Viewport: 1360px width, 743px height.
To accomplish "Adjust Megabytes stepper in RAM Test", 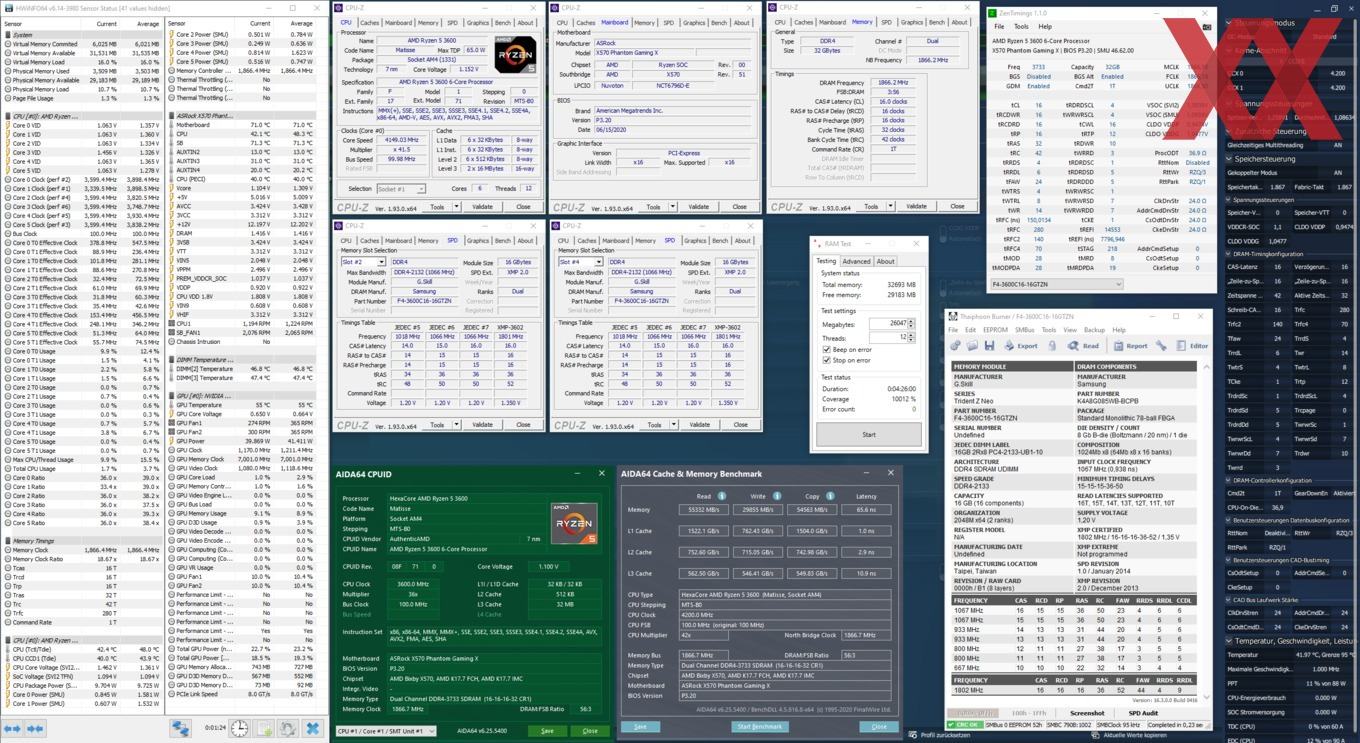I will [x=910, y=324].
